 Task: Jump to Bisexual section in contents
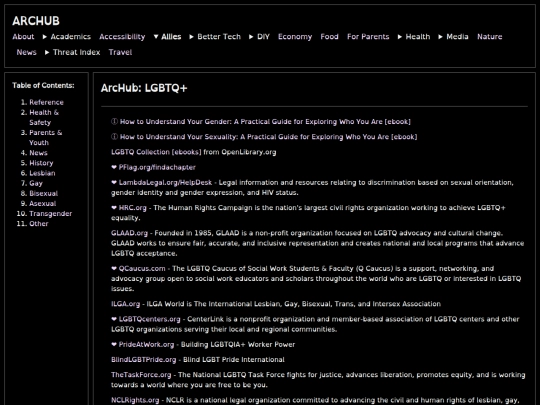point(44,194)
